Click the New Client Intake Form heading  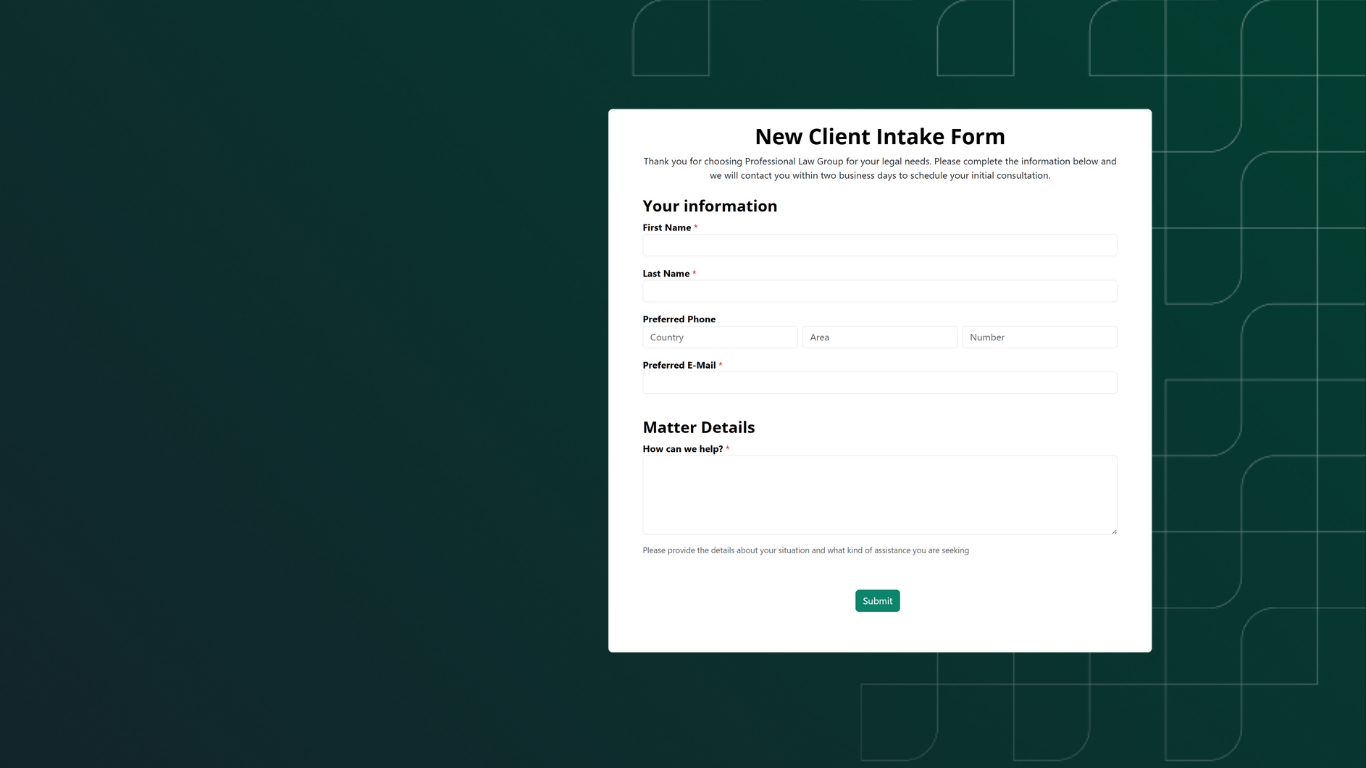[x=879, y=137]
